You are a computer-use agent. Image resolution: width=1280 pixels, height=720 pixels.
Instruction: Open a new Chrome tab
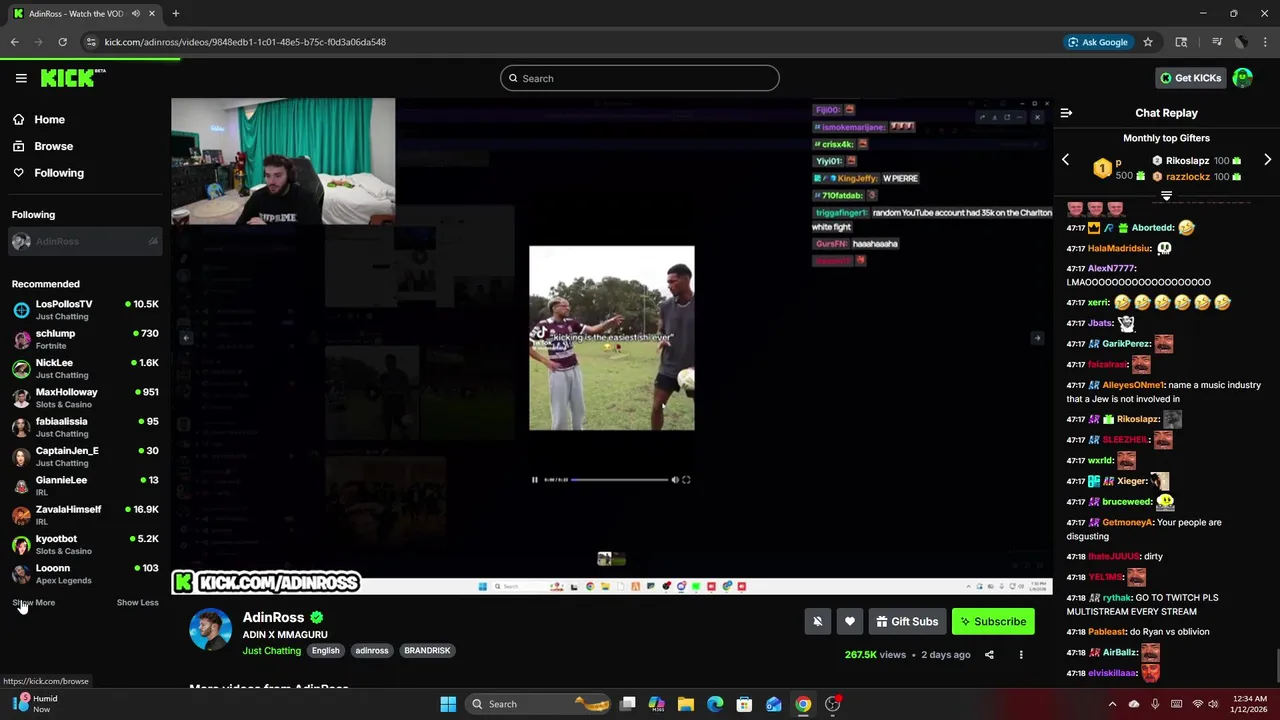pyautogui.click(x=175, y=14)
